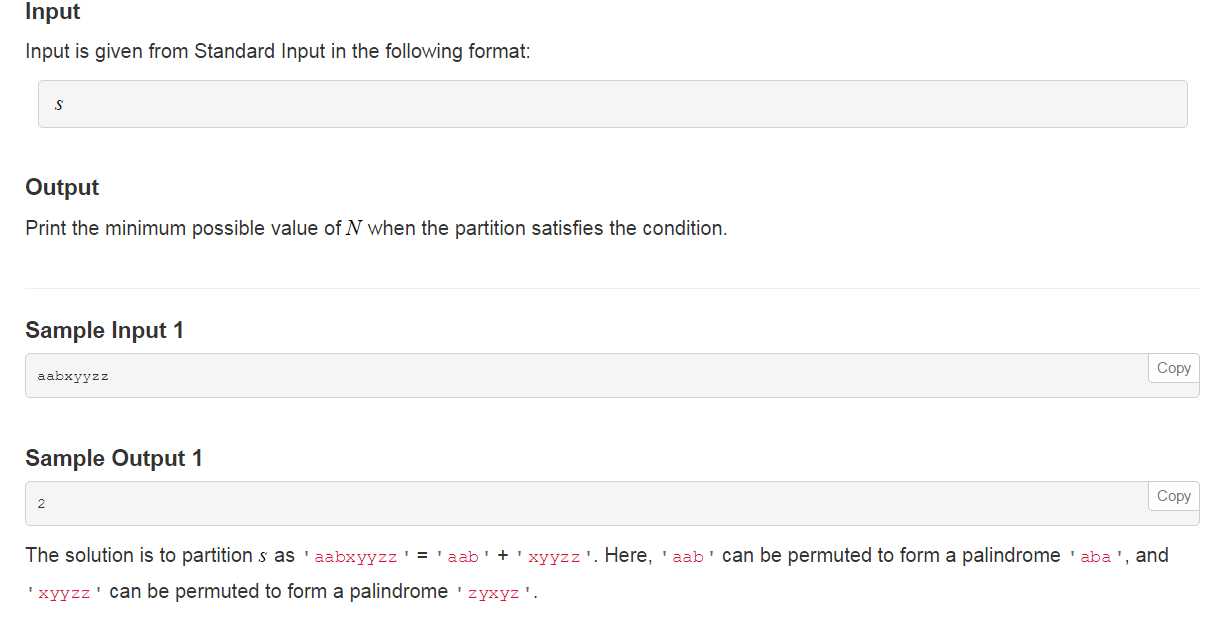Click the output value 2 in sample box
This screenshot has height=620, width=1225.
pos(41,504)
